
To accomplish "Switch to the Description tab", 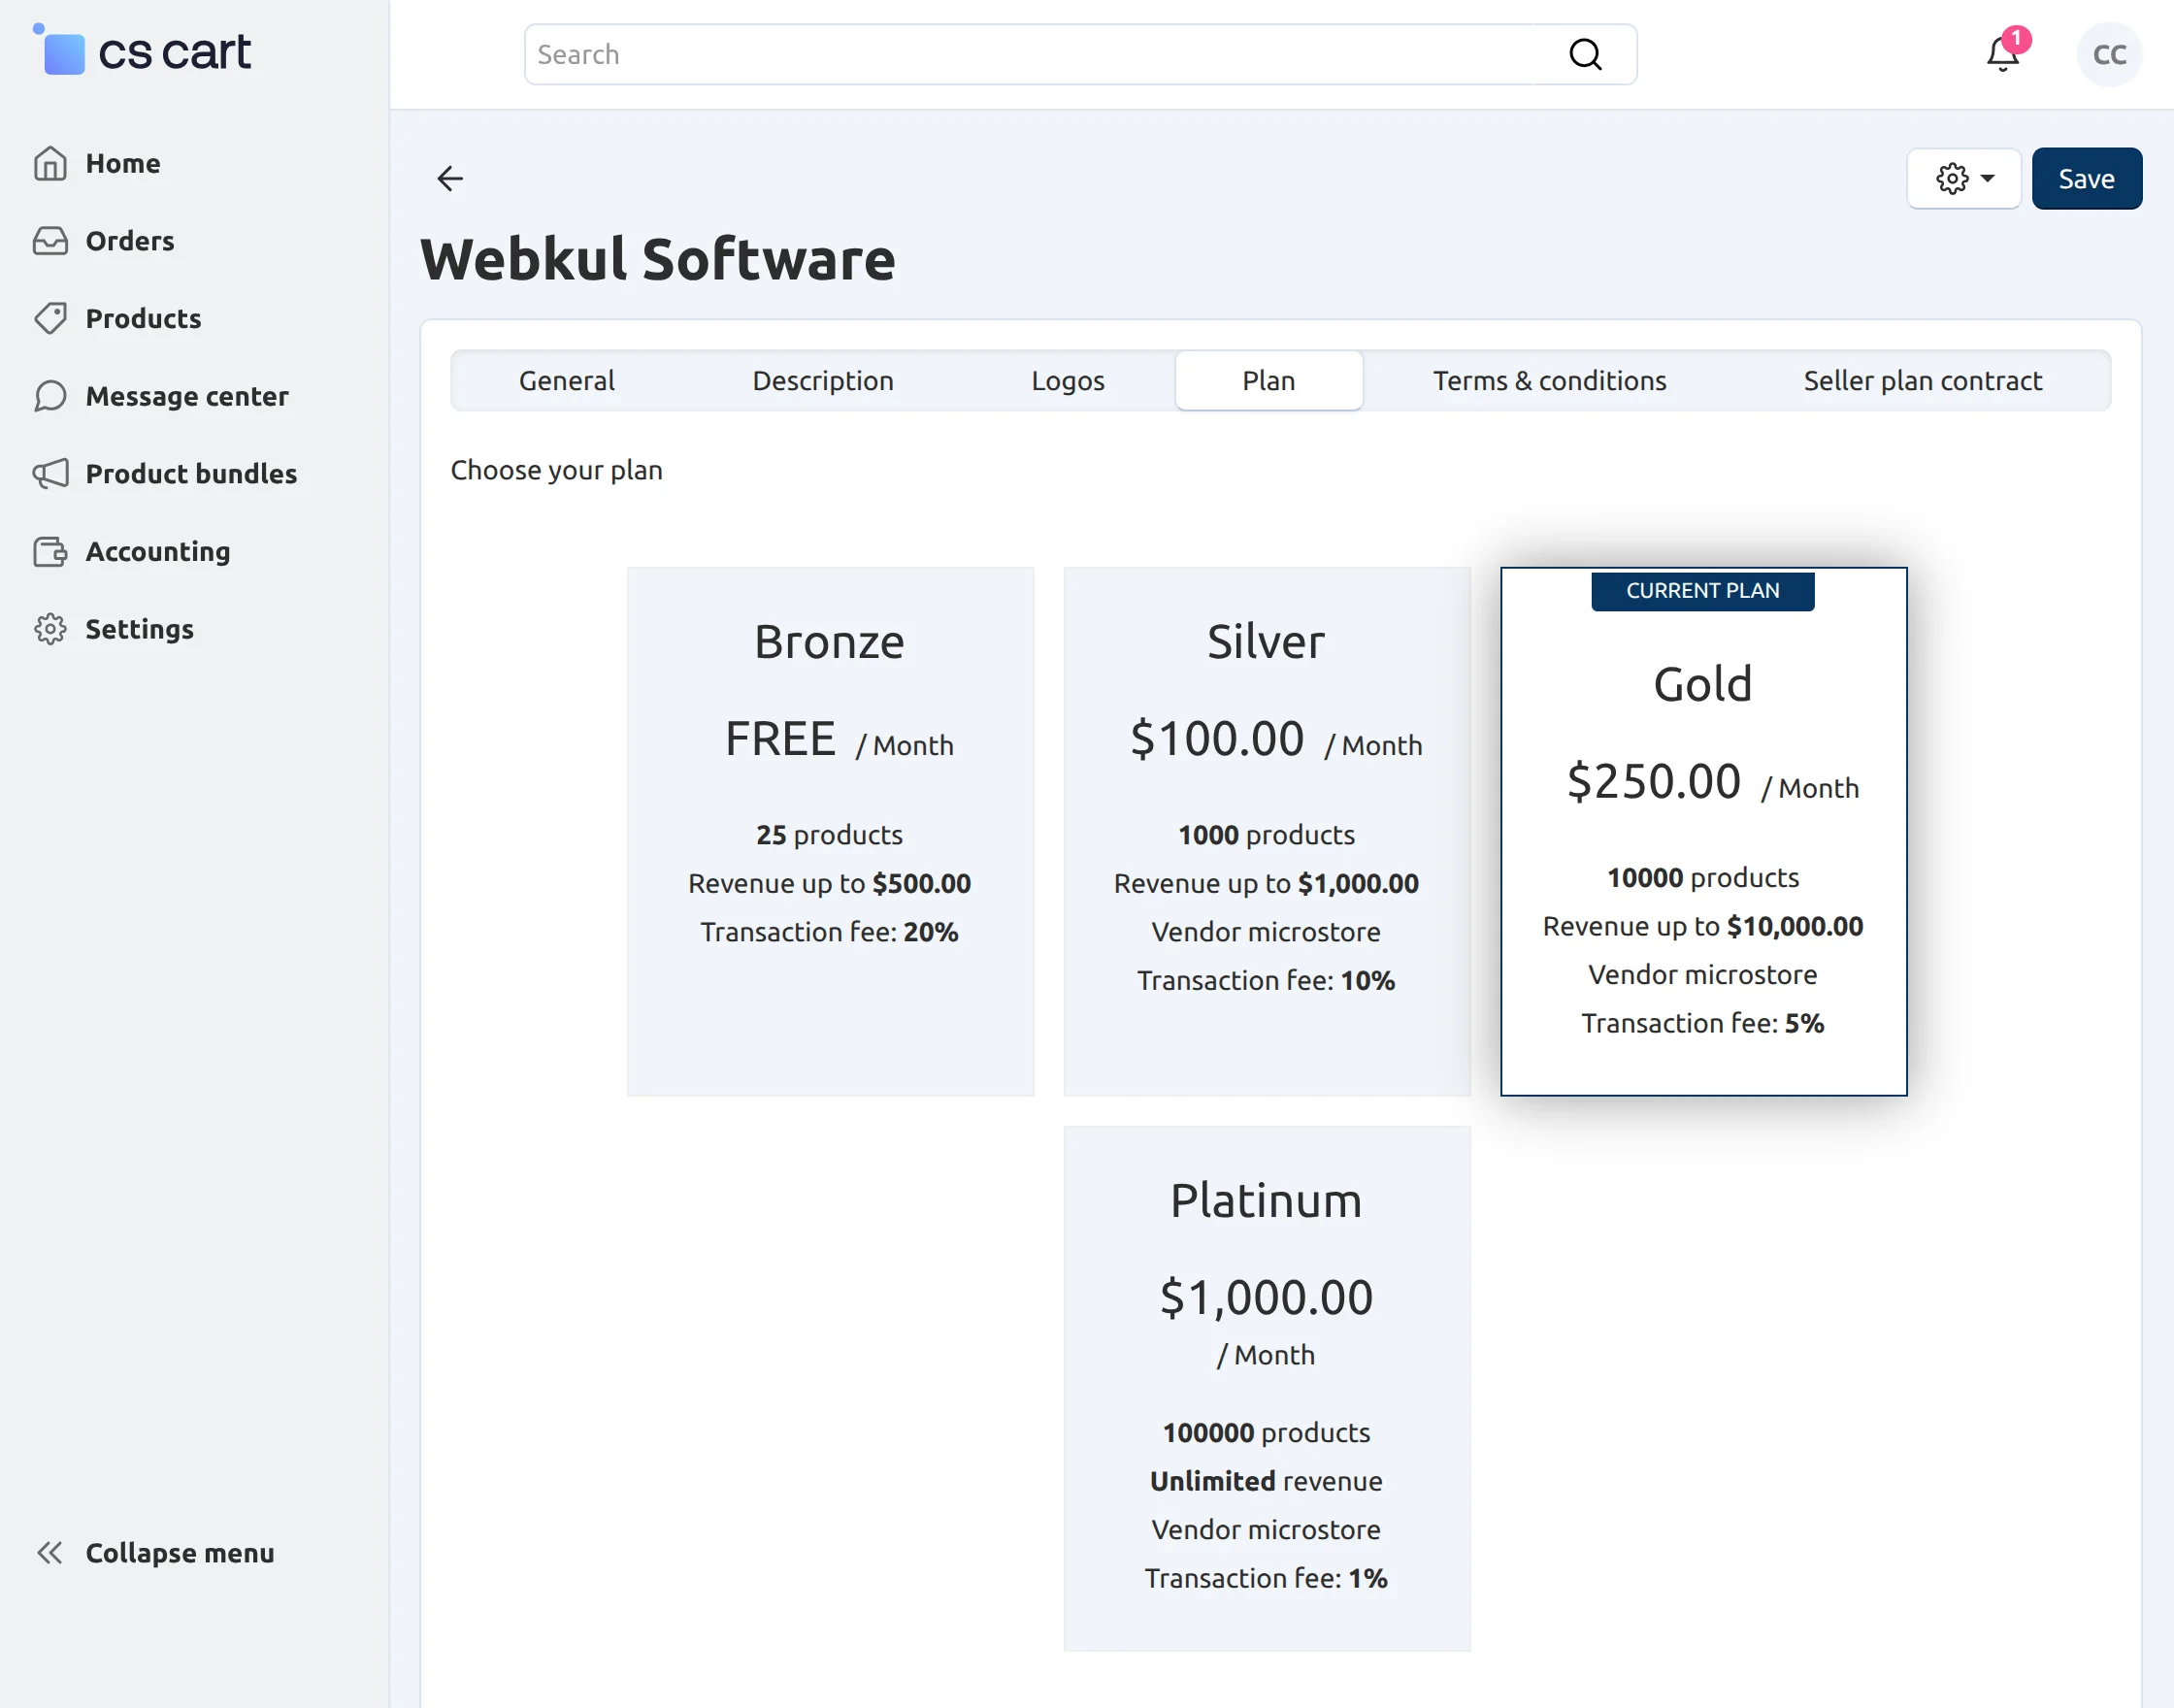I will [823, 380].
